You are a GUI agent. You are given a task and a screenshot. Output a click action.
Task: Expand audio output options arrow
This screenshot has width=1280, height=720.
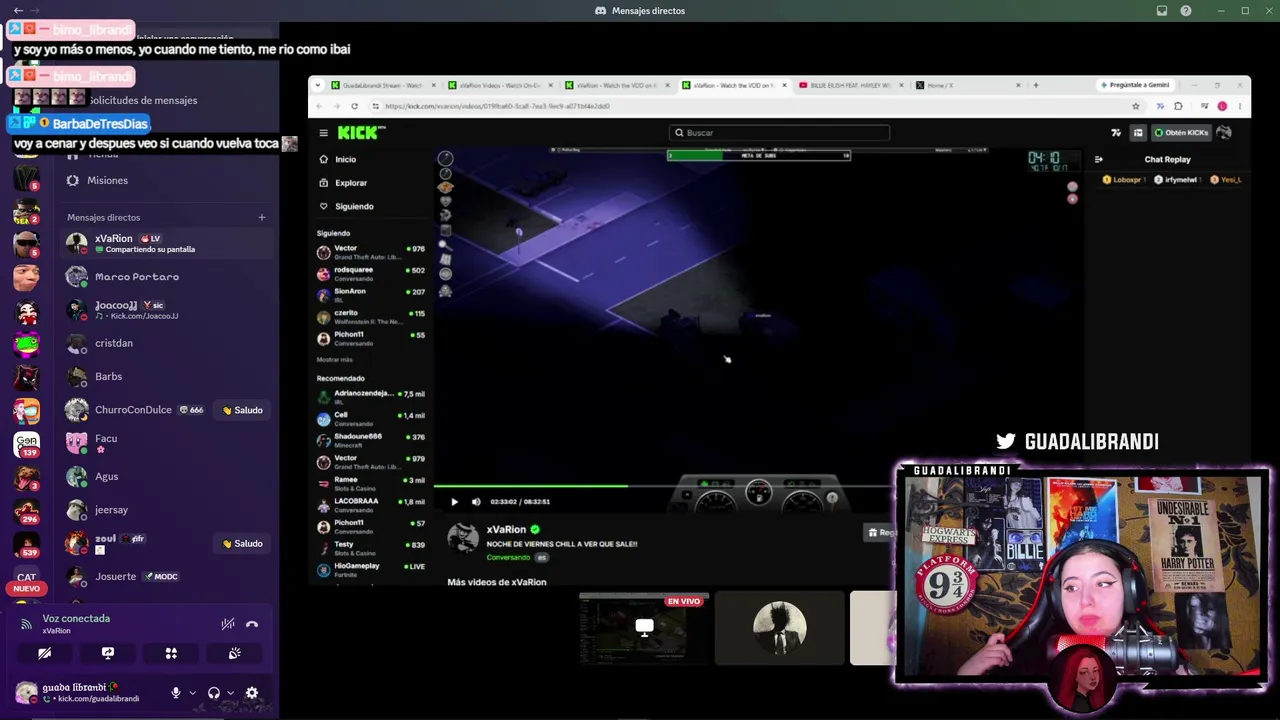(x=230, y=693)
